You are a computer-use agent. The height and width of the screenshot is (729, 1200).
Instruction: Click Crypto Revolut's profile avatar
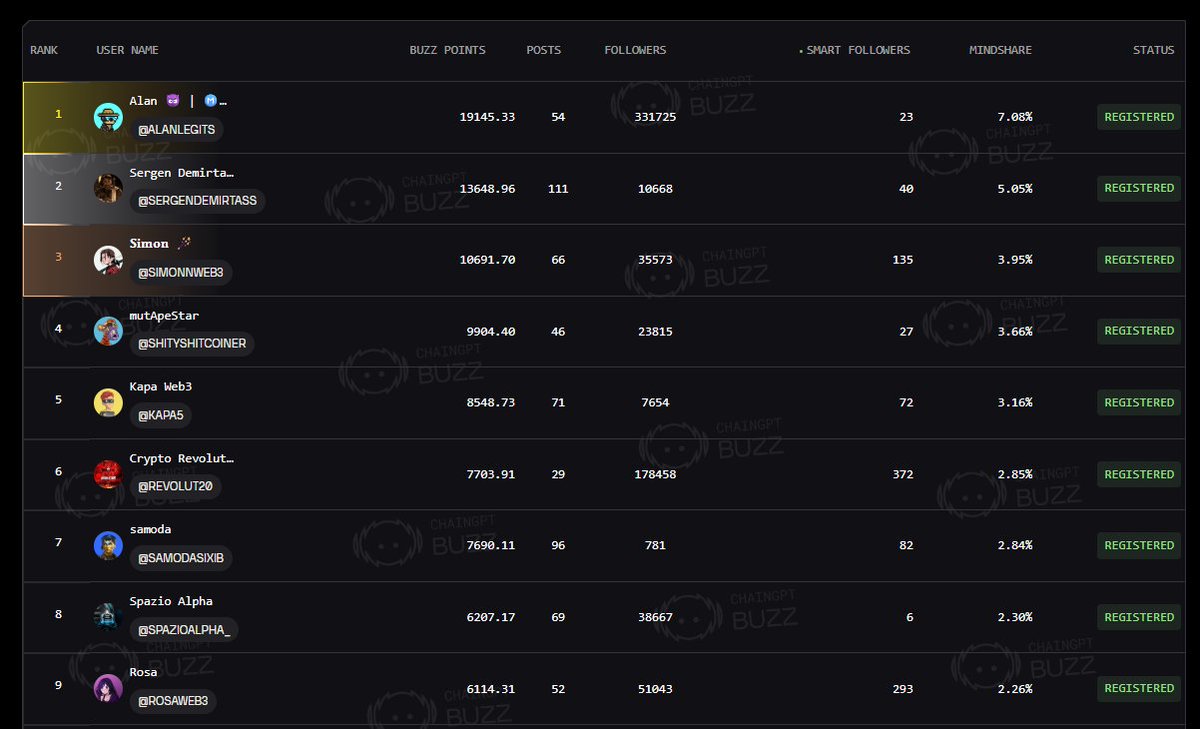point(108,474)
